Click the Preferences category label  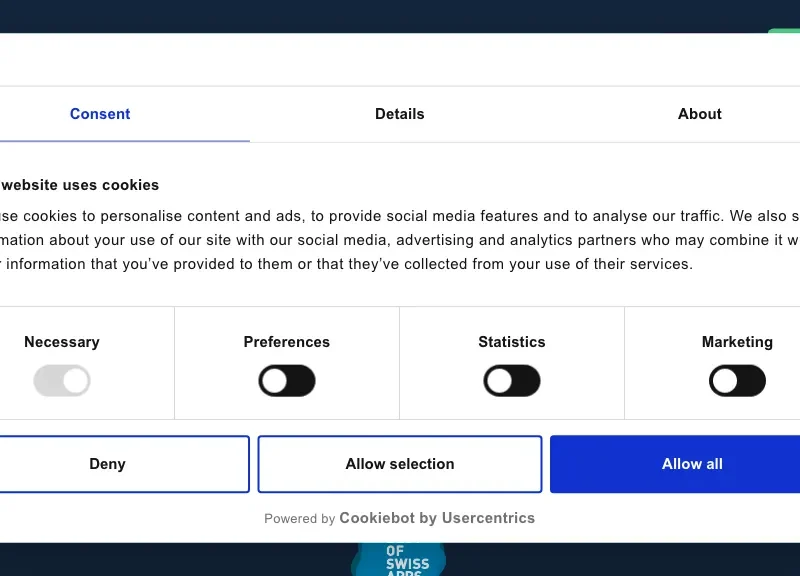point(287,342)
